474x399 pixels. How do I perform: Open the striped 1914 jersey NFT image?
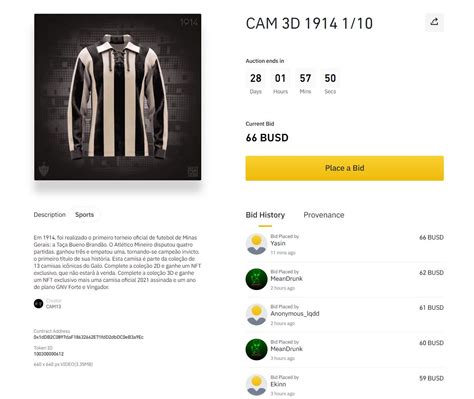tap(118, 97)
